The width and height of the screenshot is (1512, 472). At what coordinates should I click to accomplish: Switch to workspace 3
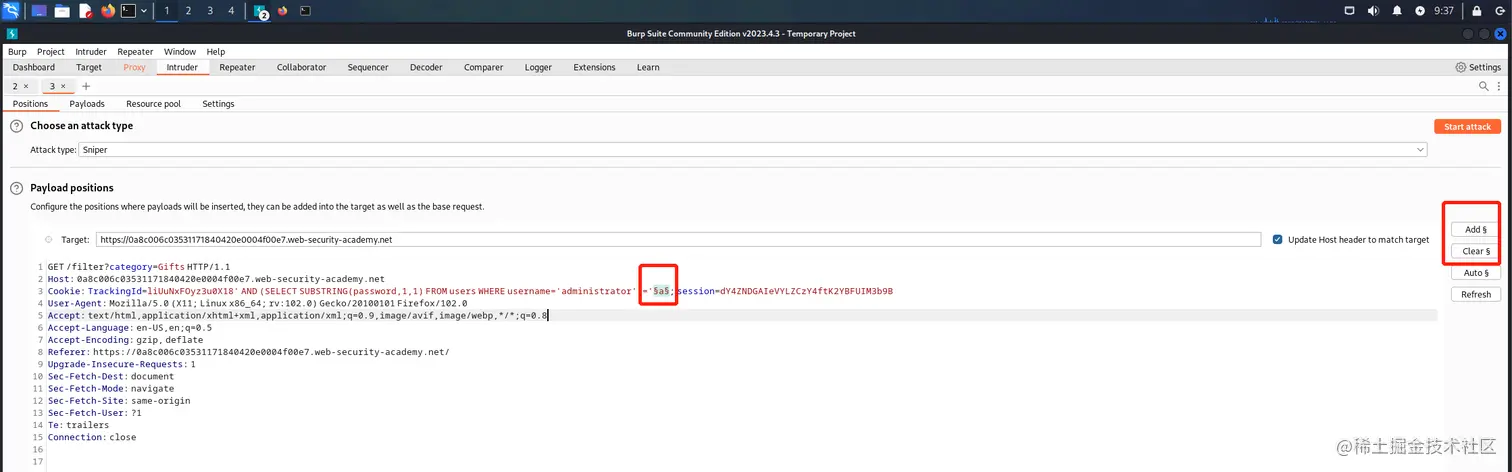(210, 11)
